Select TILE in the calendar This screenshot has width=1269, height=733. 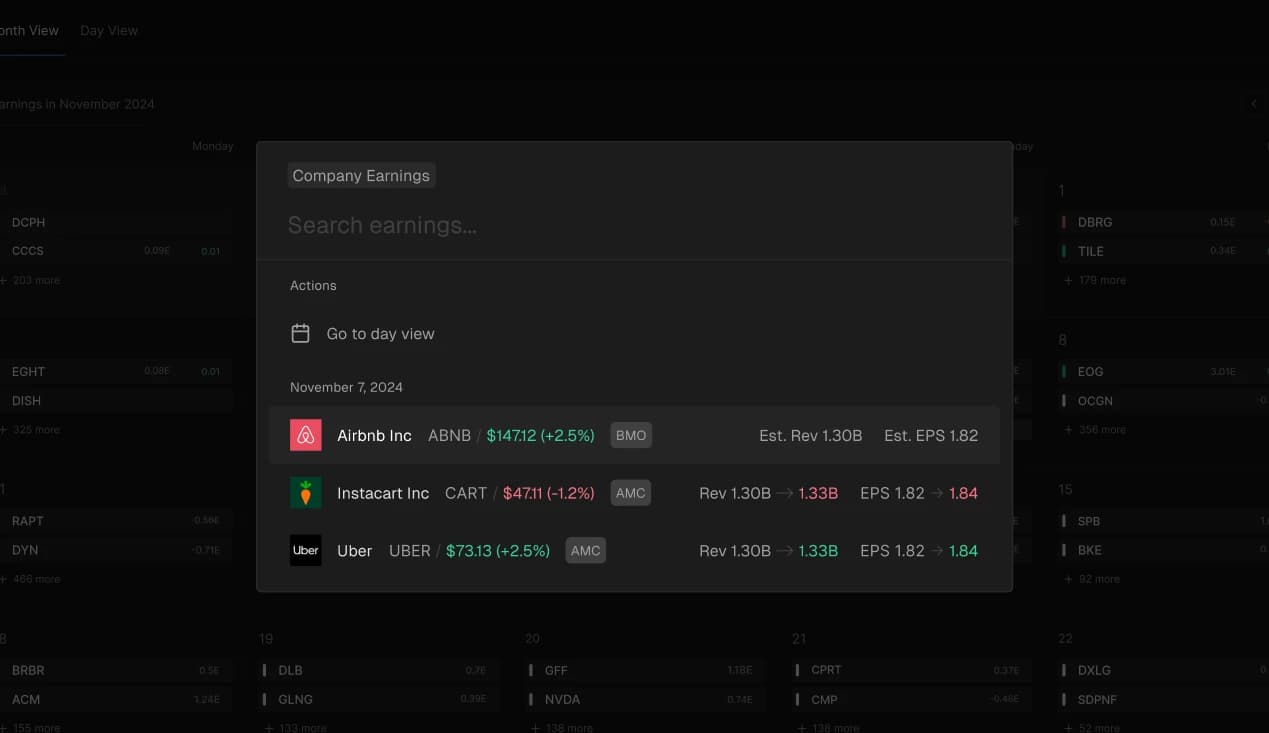pyautogui.click(x=1163, y=251)
